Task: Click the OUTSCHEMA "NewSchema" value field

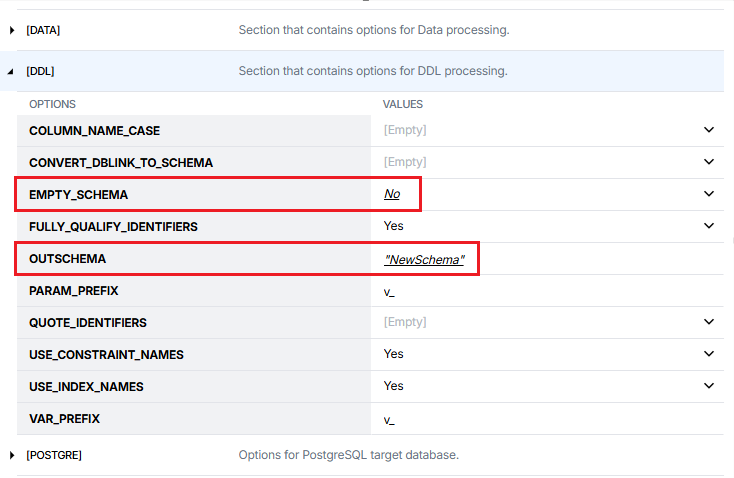Action: [424, 259]
